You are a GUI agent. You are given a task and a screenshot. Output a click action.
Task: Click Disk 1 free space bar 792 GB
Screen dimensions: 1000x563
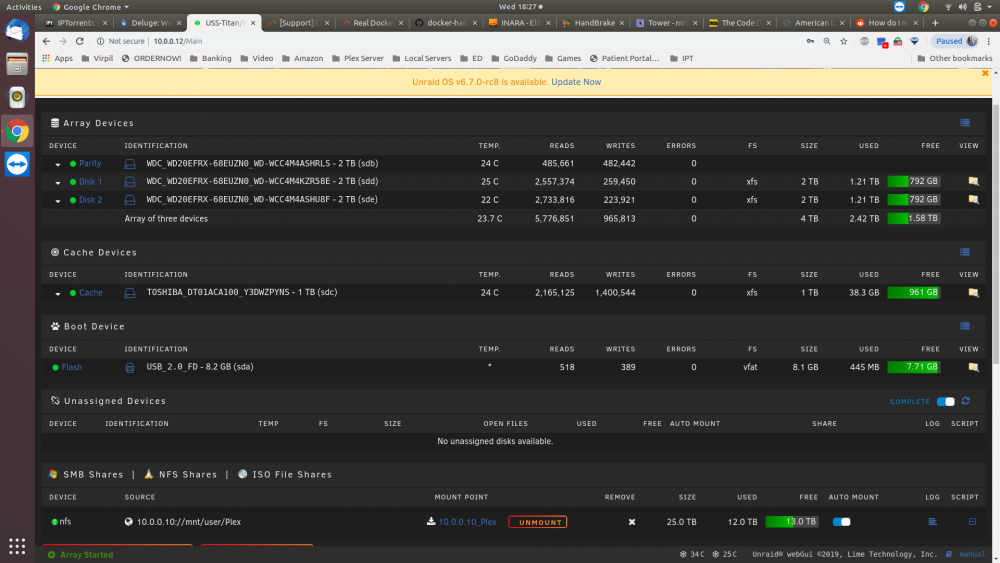tap(913, 182)
